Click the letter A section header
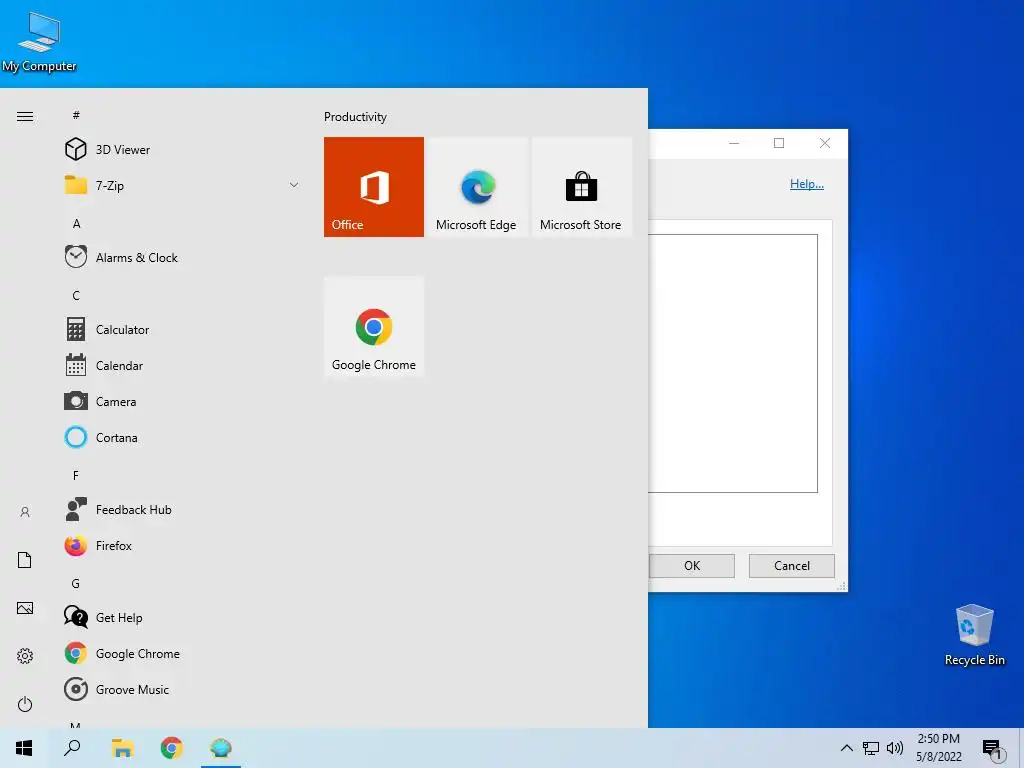The image size is (1024, 768). (76, 223)
